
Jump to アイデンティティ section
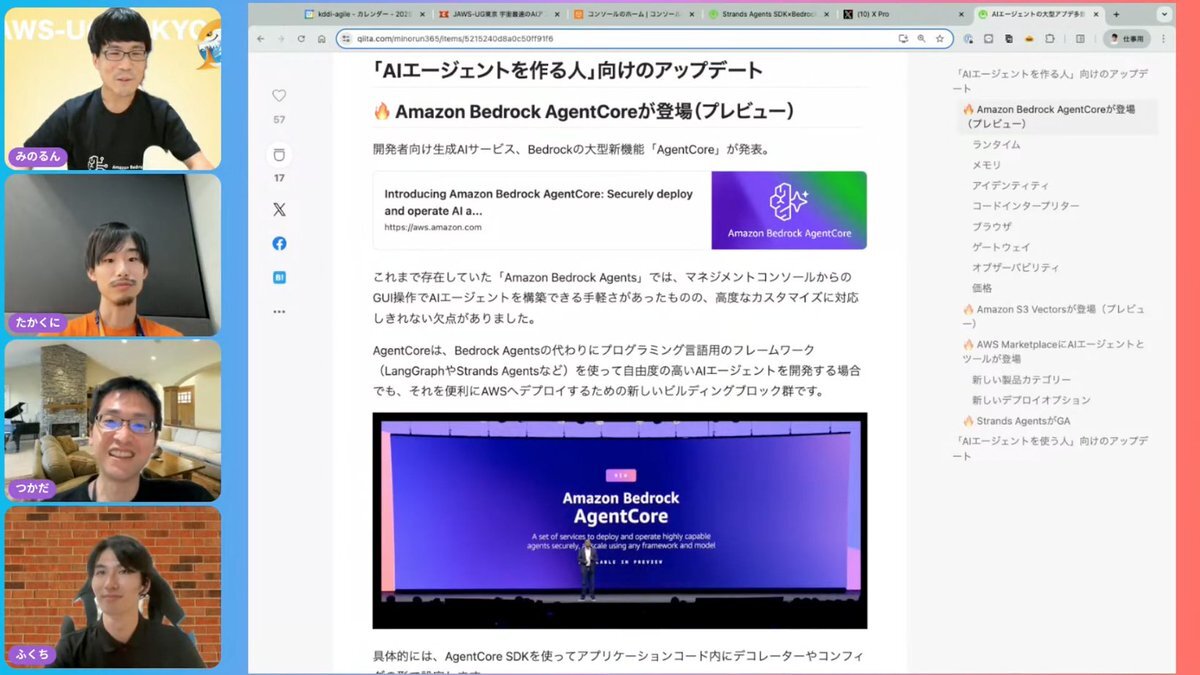[x=1010, y=186]
